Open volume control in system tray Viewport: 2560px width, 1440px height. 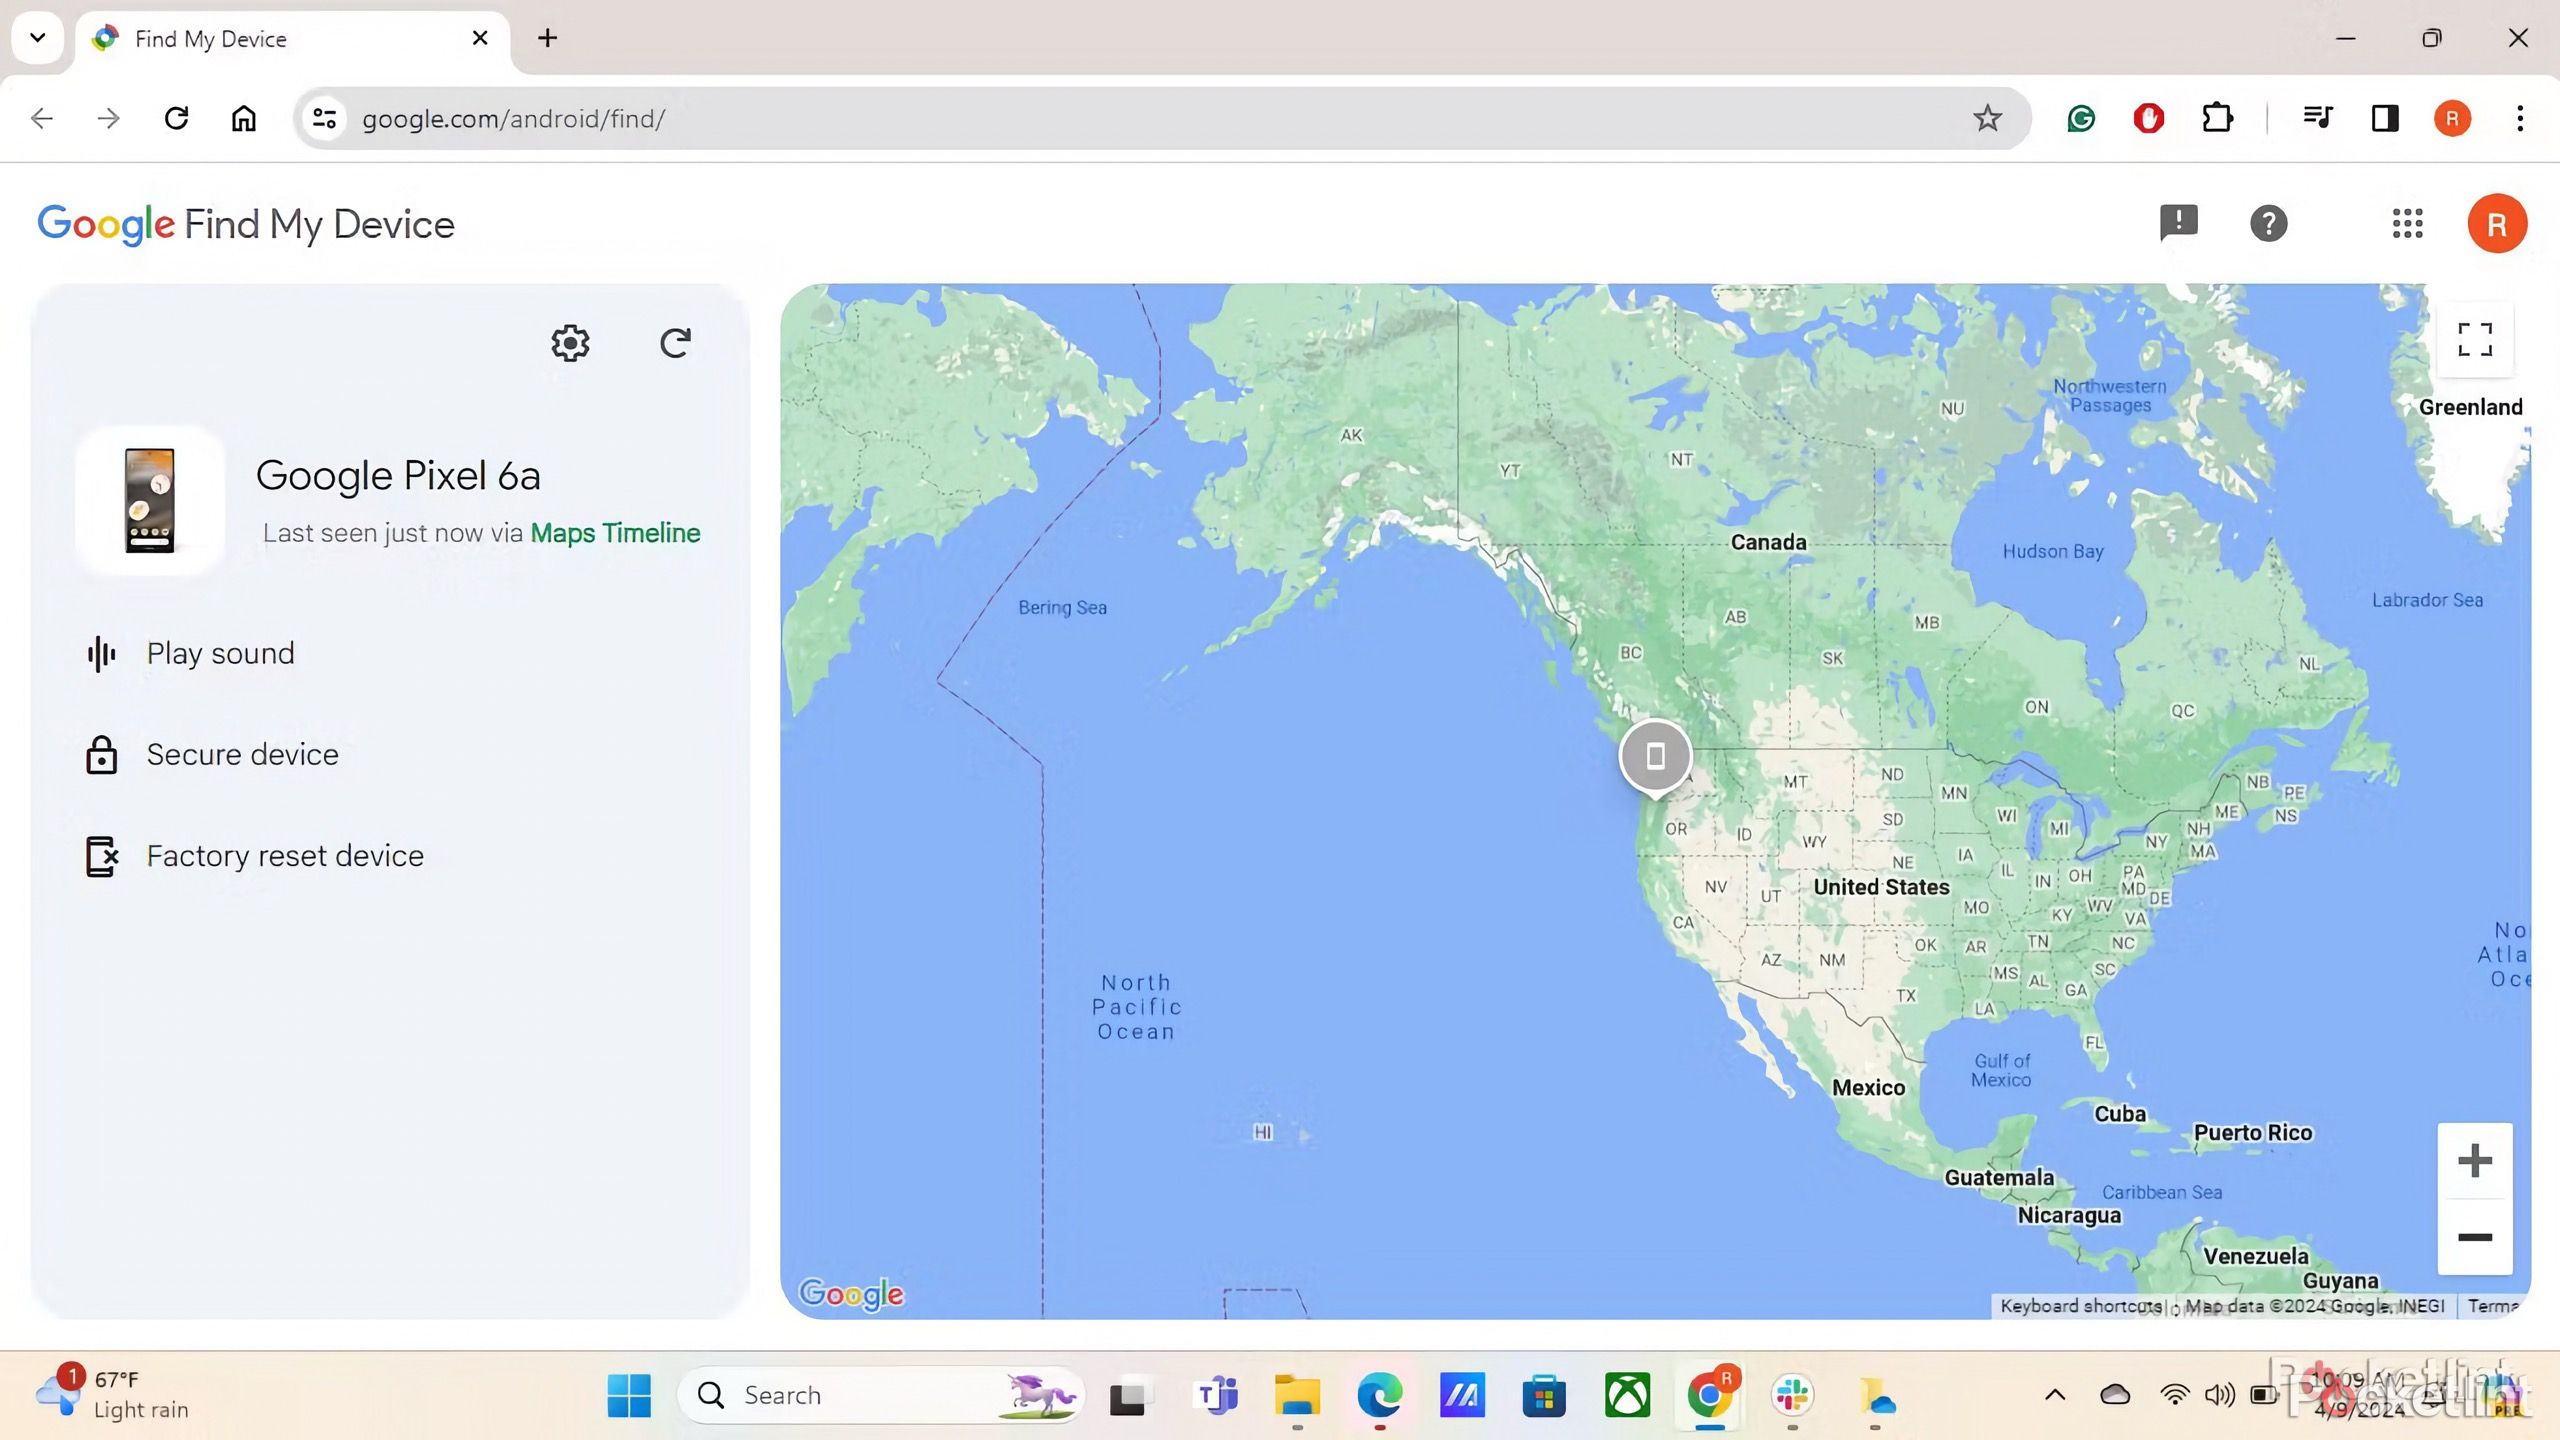pyautogui.click(x=2220, y=1395)
